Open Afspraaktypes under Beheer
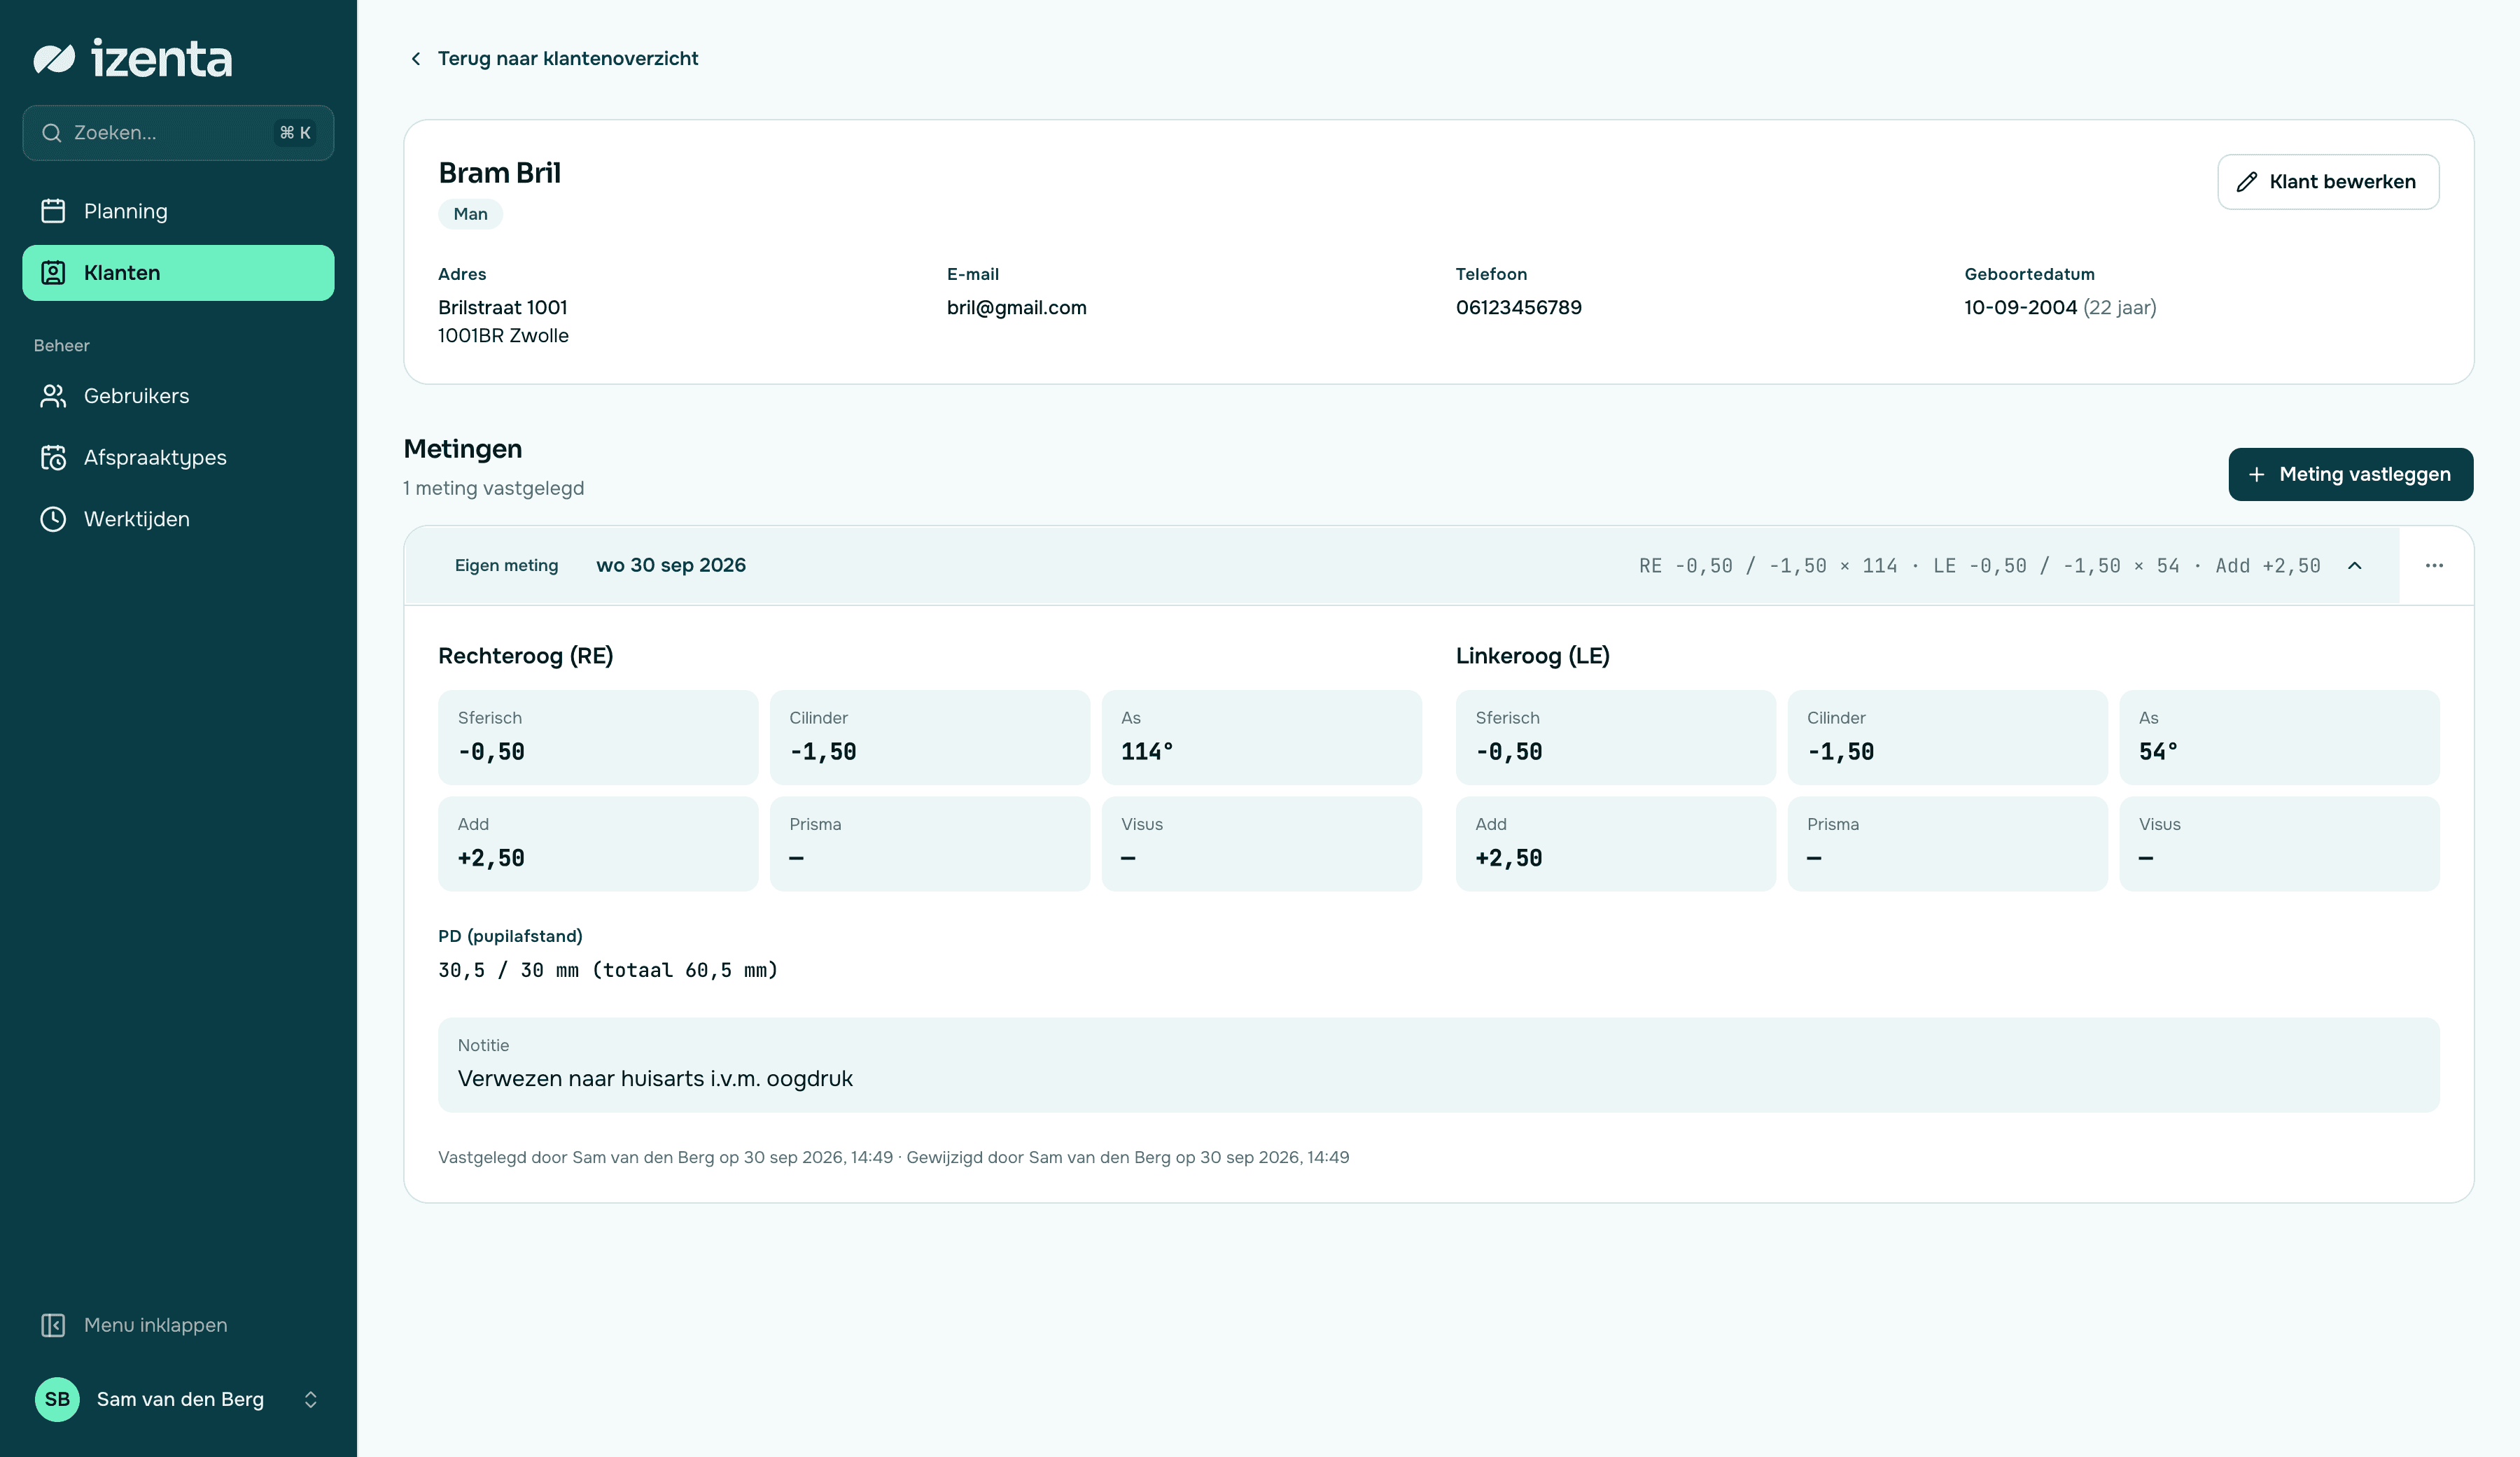The image size is (2520, 1457). point(178,457)
